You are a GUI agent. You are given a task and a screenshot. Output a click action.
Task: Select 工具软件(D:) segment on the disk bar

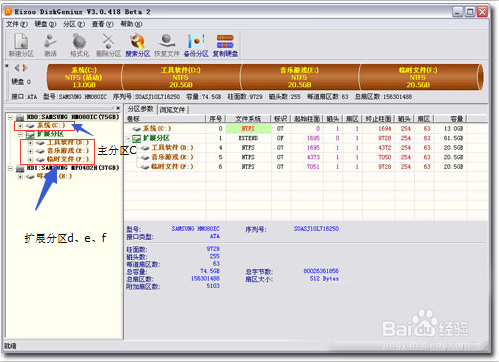coord(181,77)
